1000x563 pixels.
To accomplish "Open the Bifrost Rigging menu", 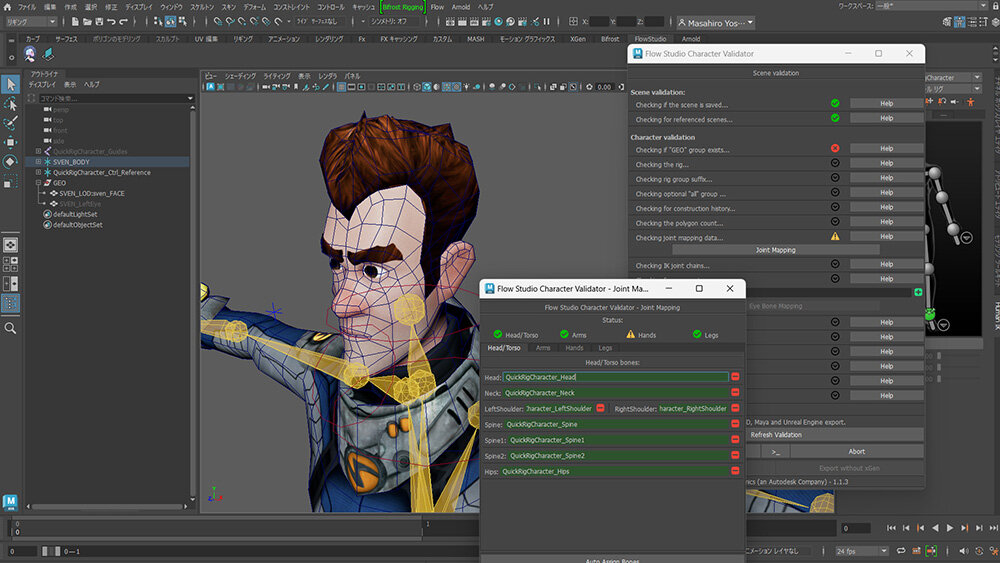I will [x=403, y=7].
